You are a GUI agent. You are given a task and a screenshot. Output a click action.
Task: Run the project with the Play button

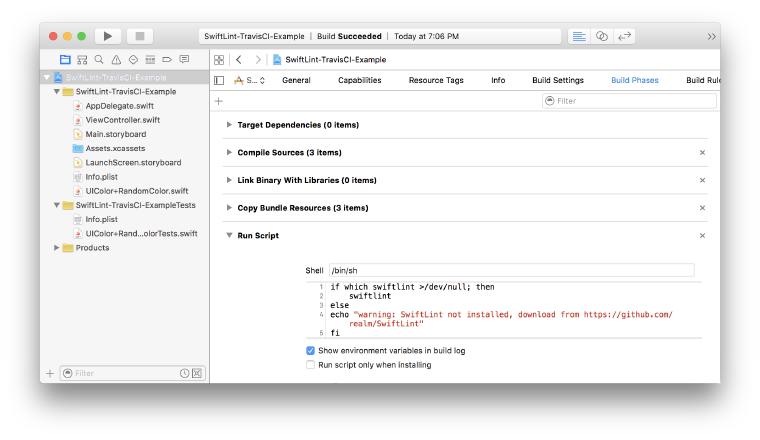pos(108,36)
